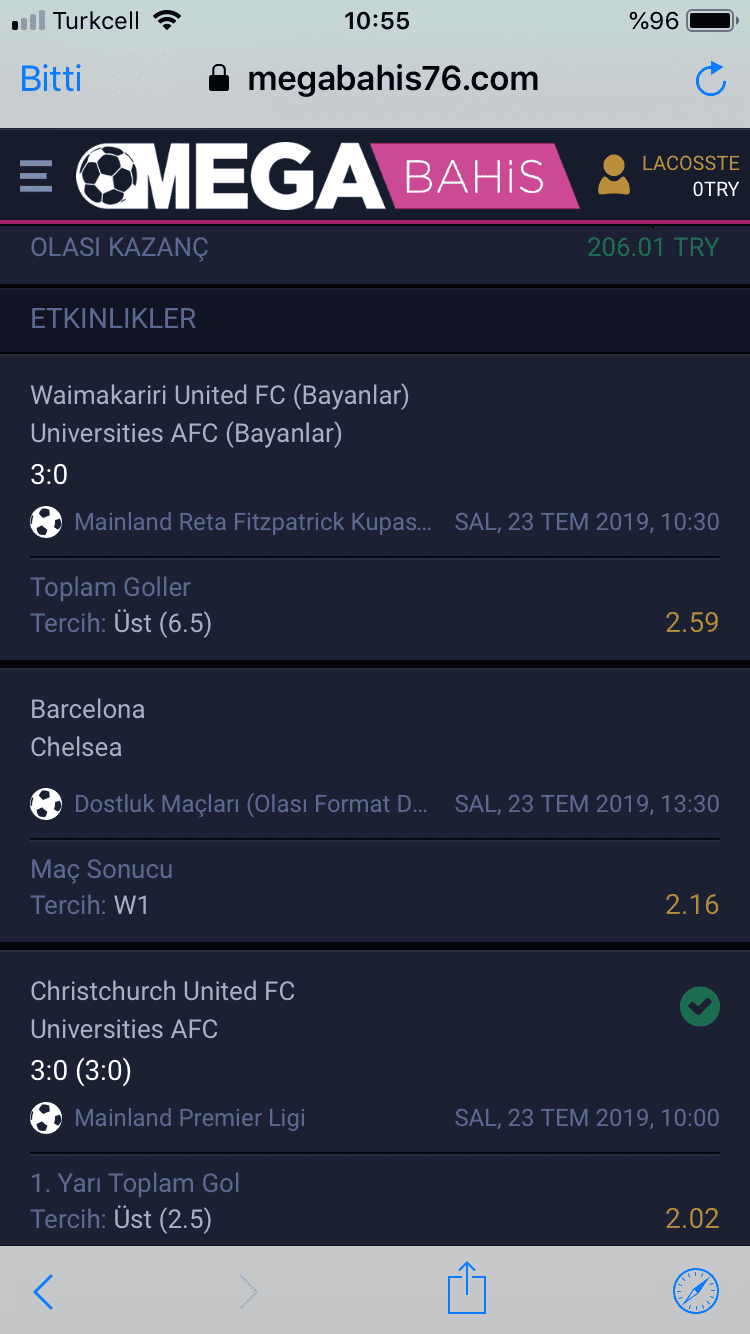
Task: Open the hamburger menu icon
Action: click(36, 177)
